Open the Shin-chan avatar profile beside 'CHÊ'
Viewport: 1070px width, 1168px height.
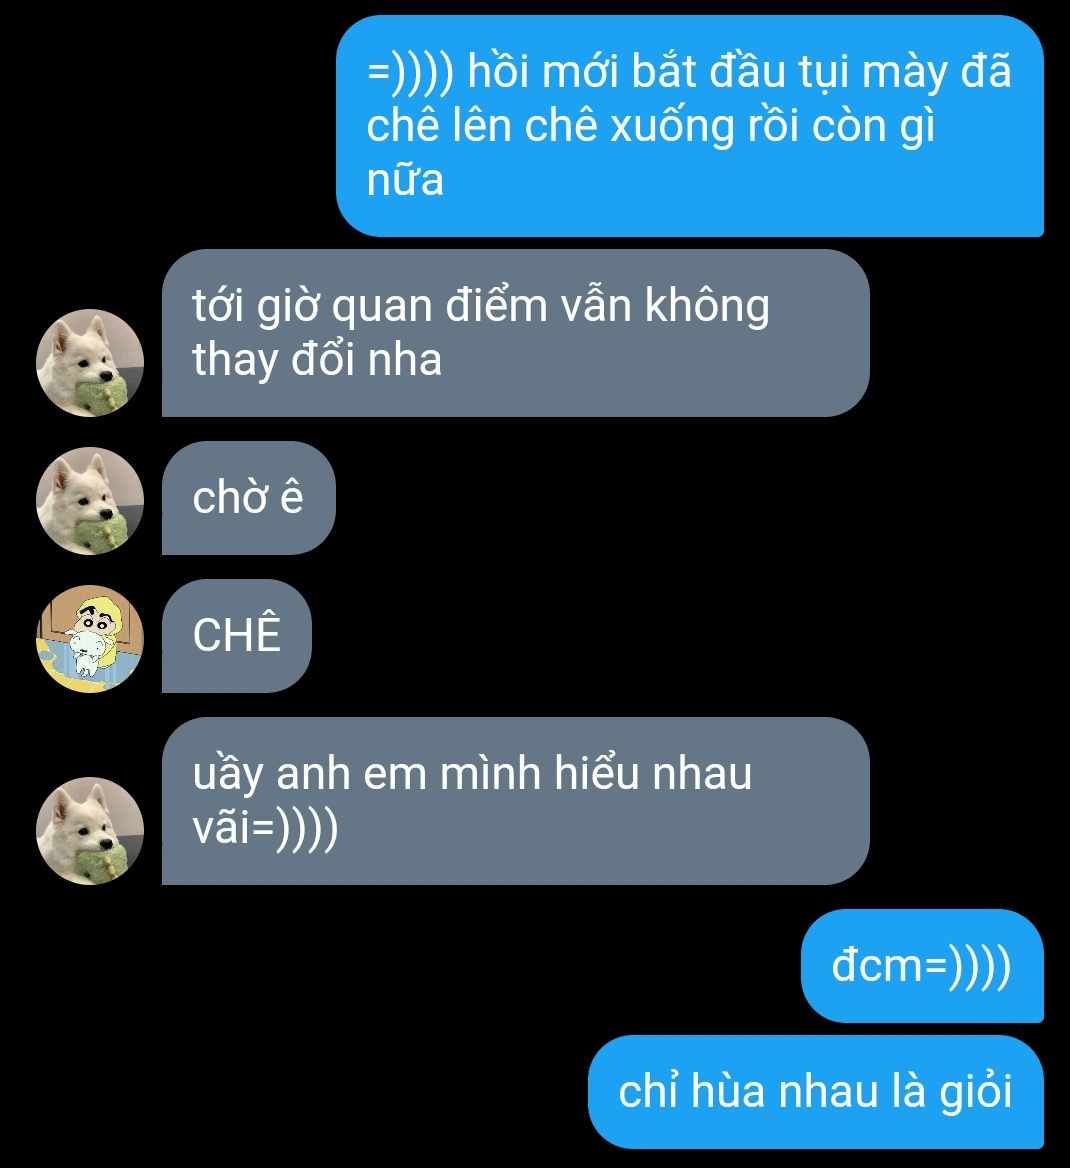[90, 638]
